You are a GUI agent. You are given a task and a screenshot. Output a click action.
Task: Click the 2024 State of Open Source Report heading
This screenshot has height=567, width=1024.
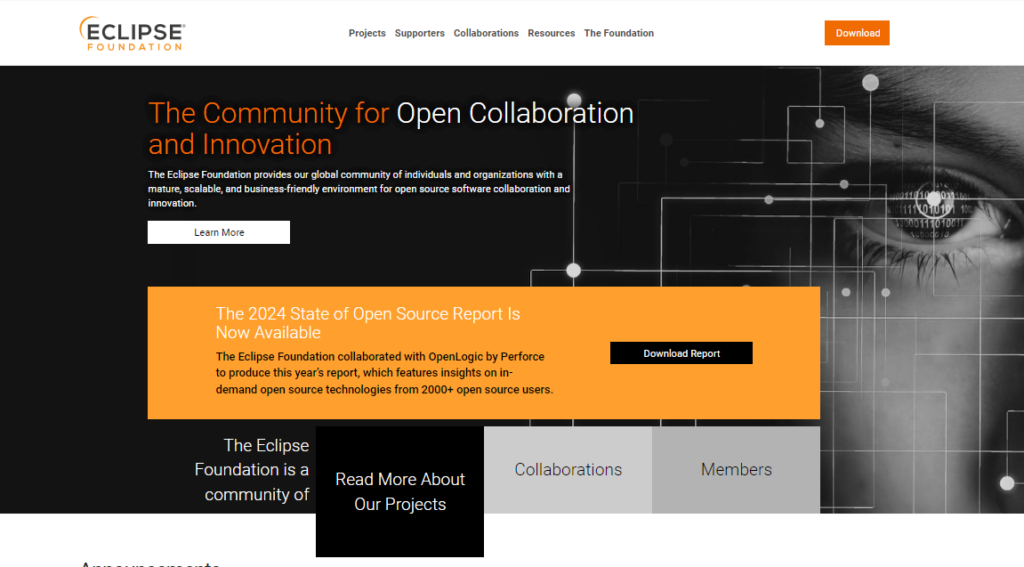pyautogui.click(x=368, y=323)
